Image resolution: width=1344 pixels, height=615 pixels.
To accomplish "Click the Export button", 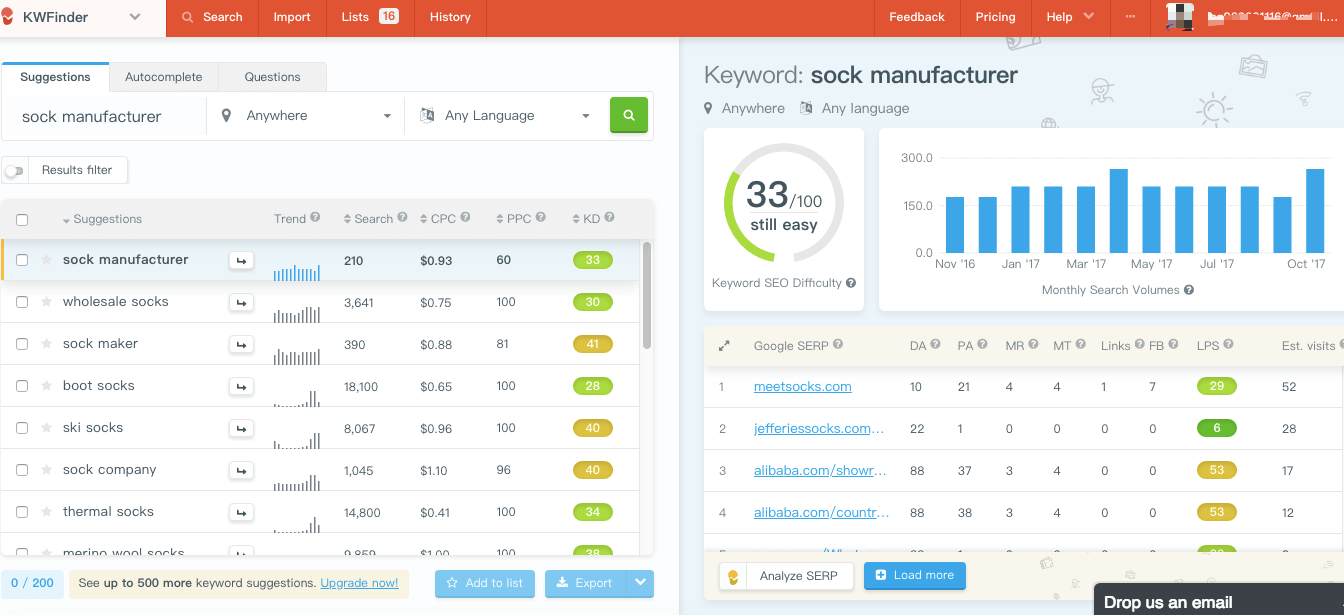I will pos(586,583).
